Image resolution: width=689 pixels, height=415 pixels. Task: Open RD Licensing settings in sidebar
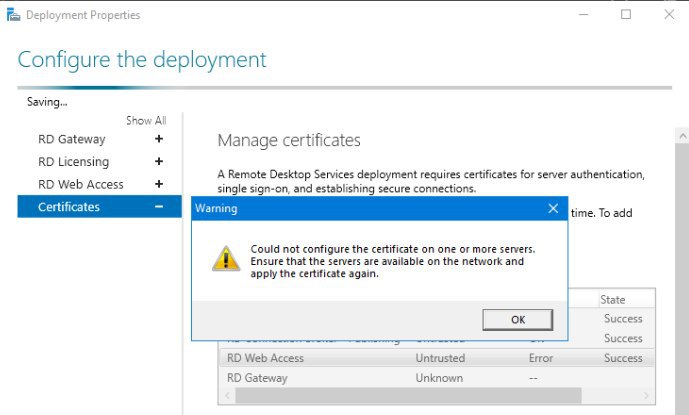point(73,162)
